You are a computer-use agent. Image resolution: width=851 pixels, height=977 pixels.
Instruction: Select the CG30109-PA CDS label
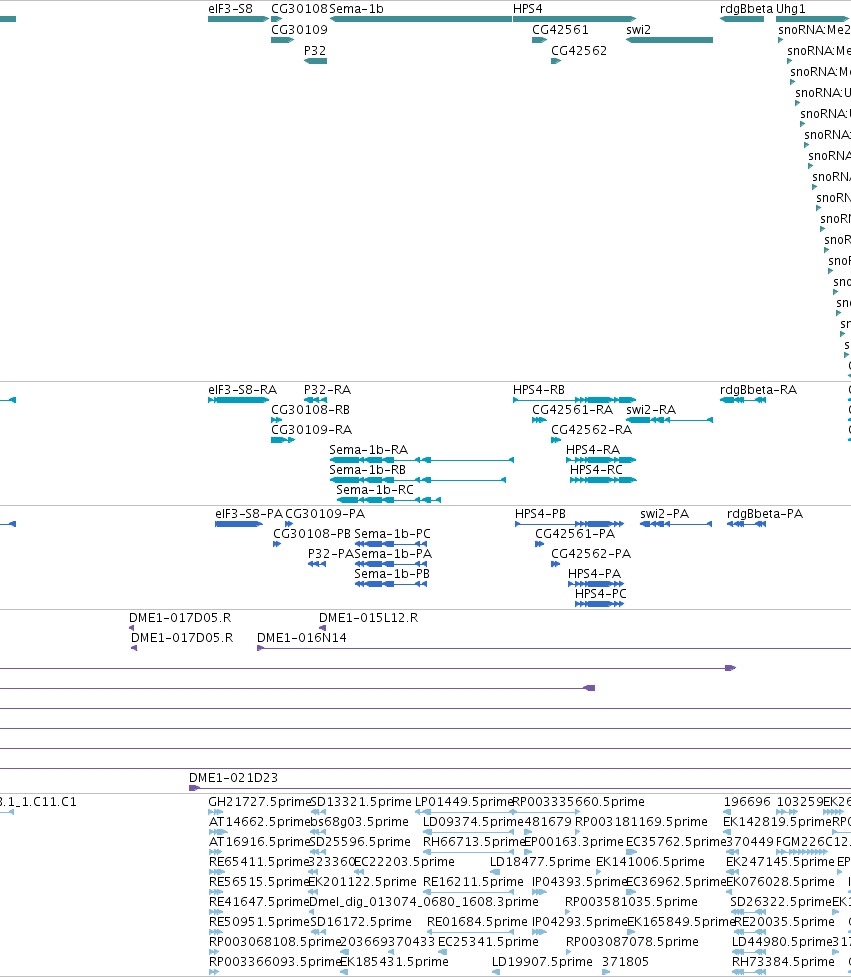tap(325, 514)
